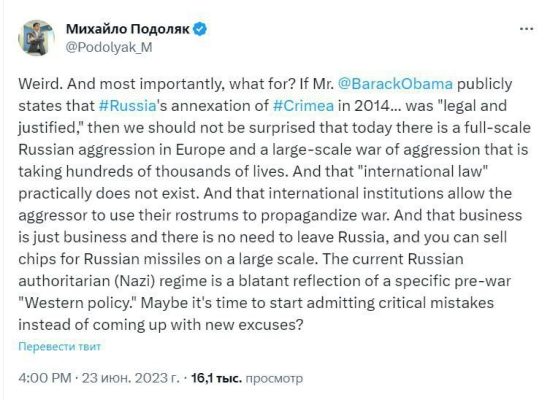Click the 23 июн. 2023 г. date

coord(130,378)
